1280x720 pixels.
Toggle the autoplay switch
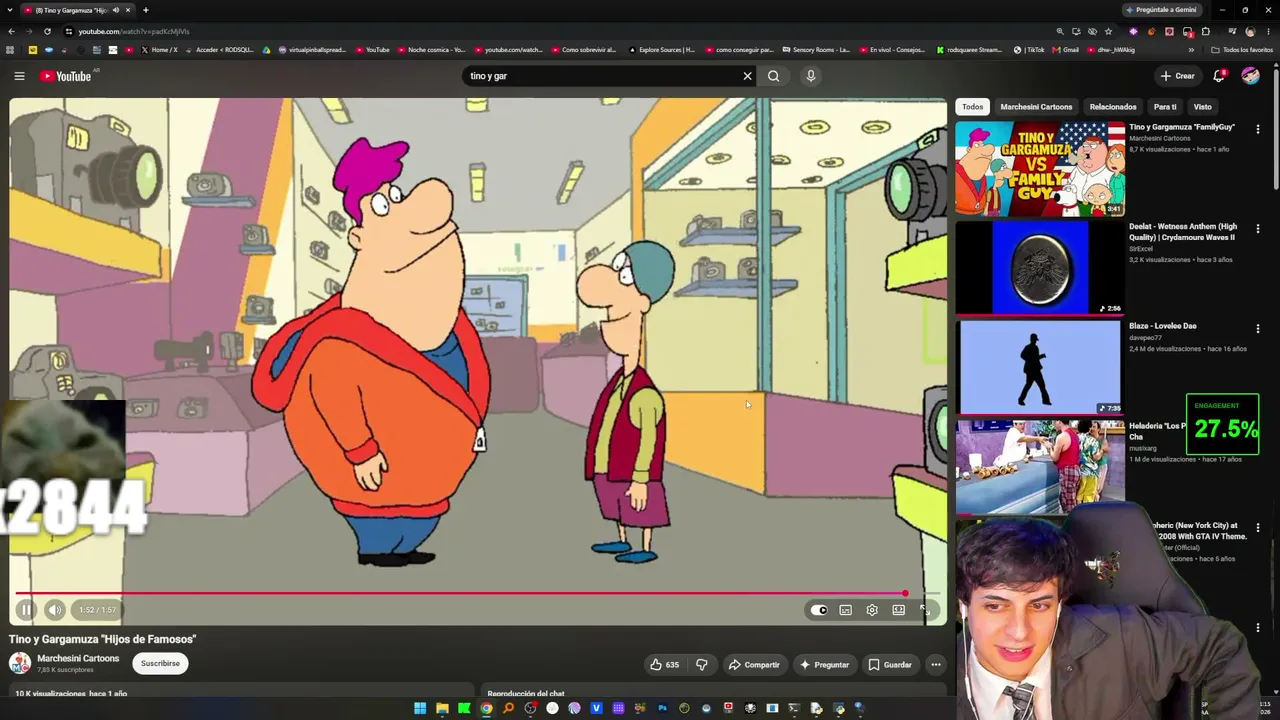pyautogui.click(x=819, y=610)
